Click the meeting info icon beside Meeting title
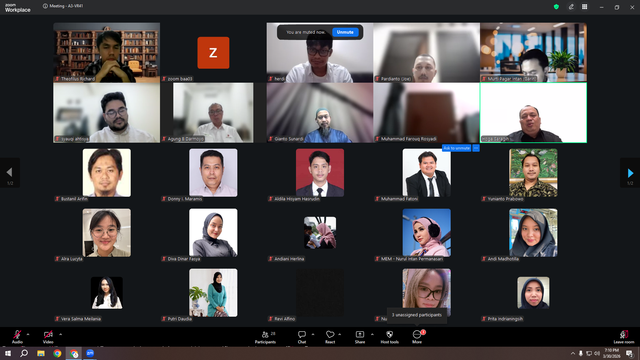 pos(45,6)
